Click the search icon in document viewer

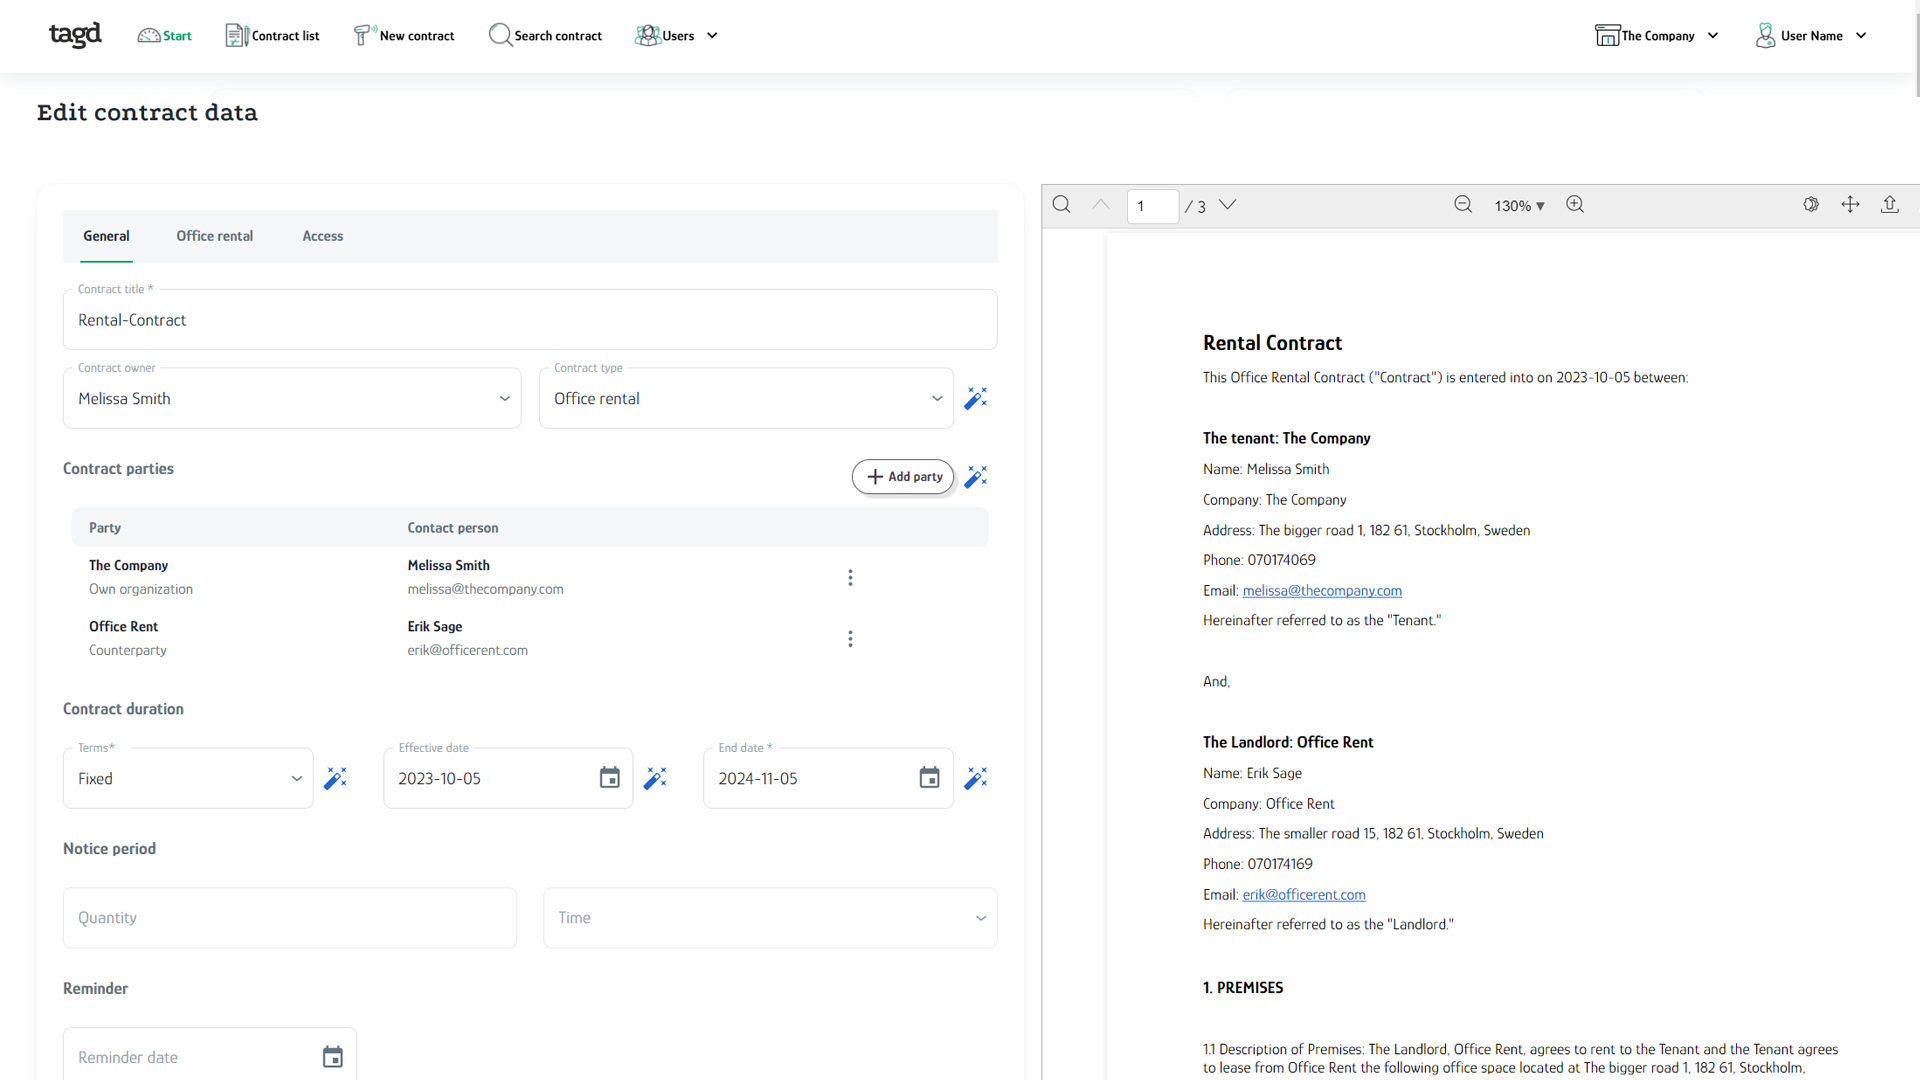pyautogui.click(x=1062, y=205)
